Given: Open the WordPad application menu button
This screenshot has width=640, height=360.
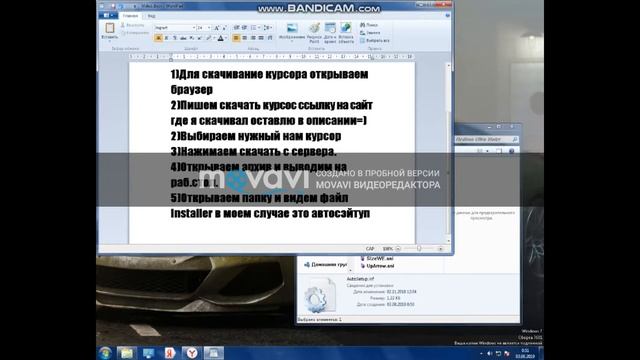Looking at the screenshot, I should (108, 16).
